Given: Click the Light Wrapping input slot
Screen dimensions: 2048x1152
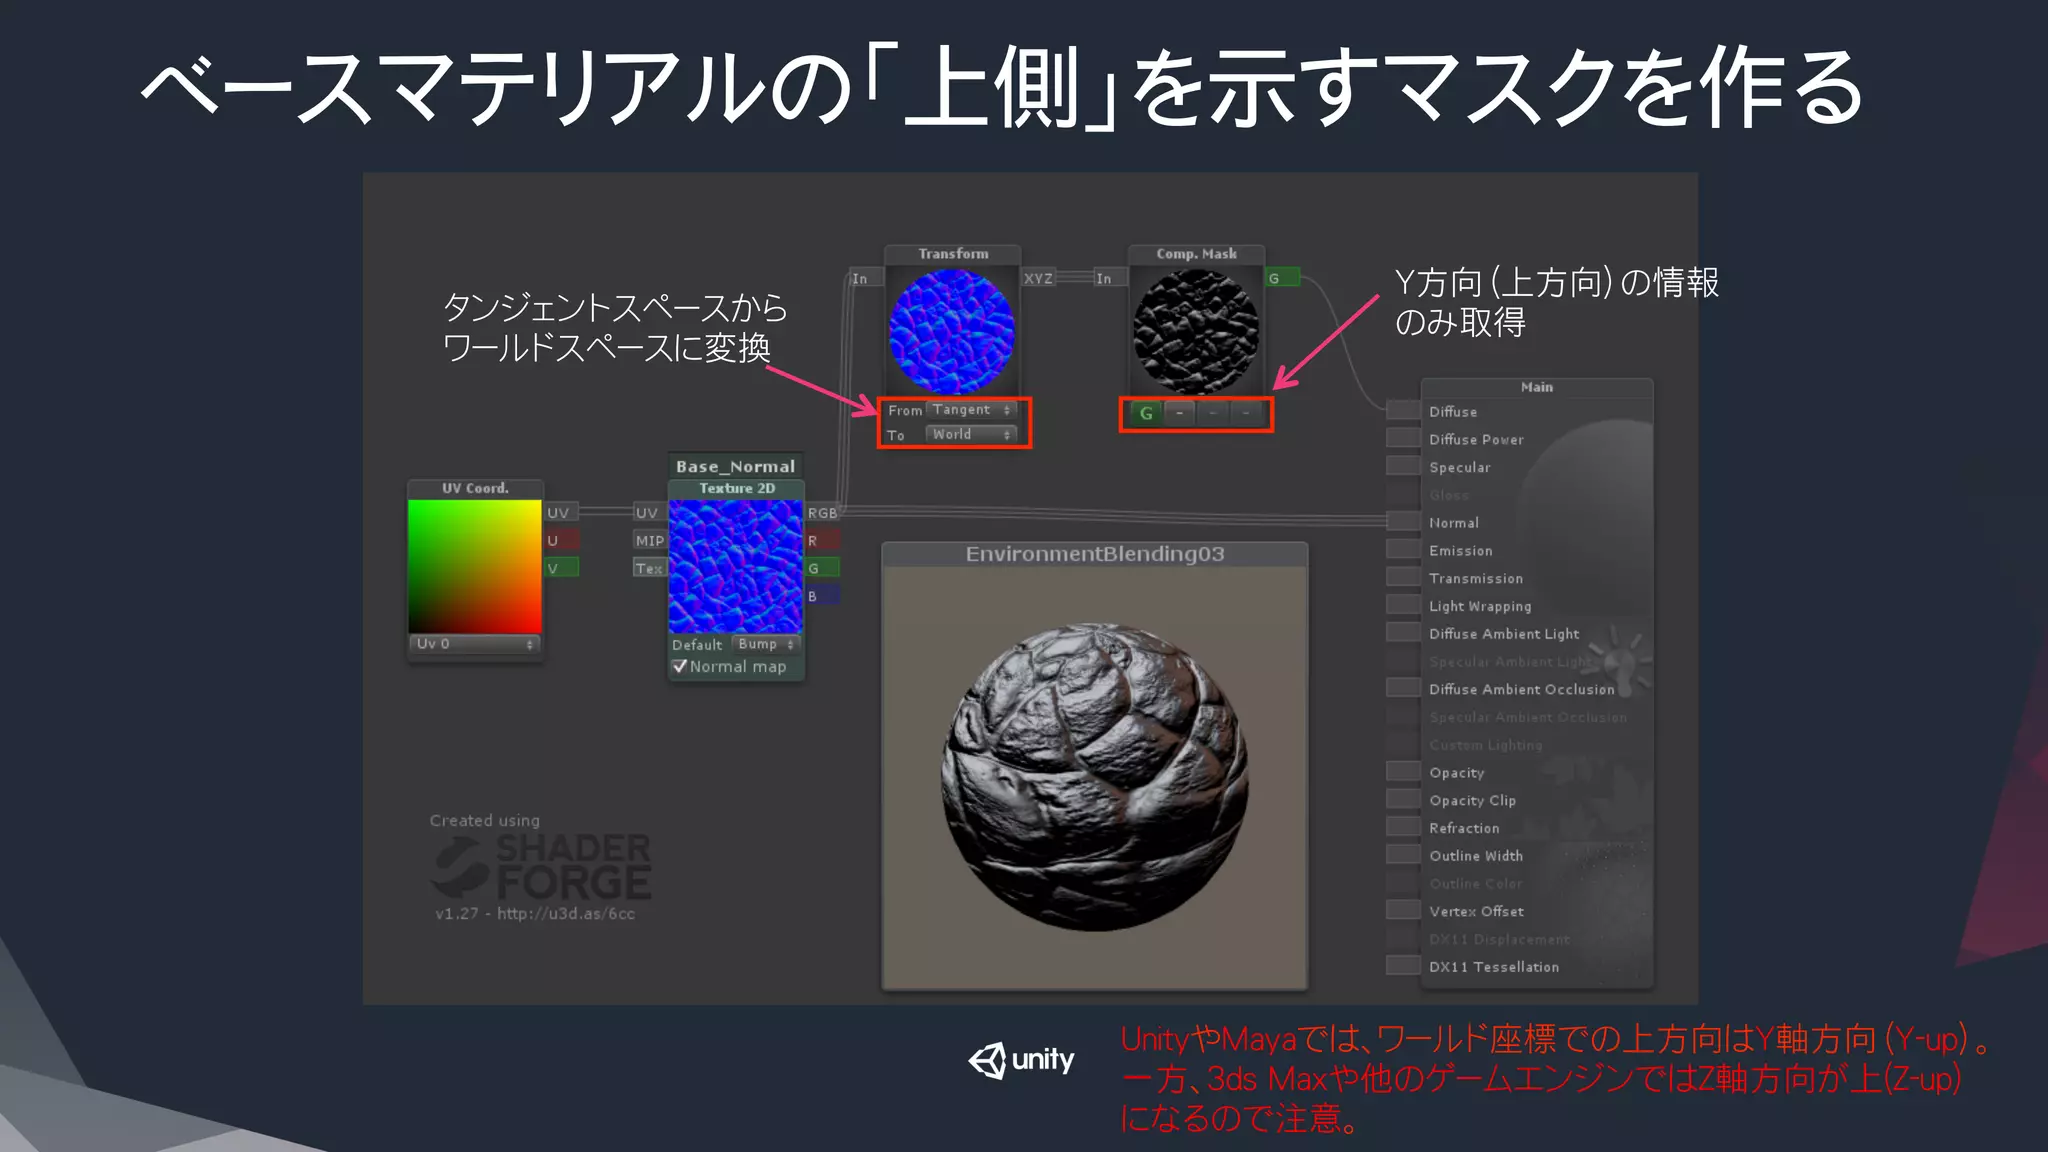Looking at the screenshot, I should tap(1404, 605).
